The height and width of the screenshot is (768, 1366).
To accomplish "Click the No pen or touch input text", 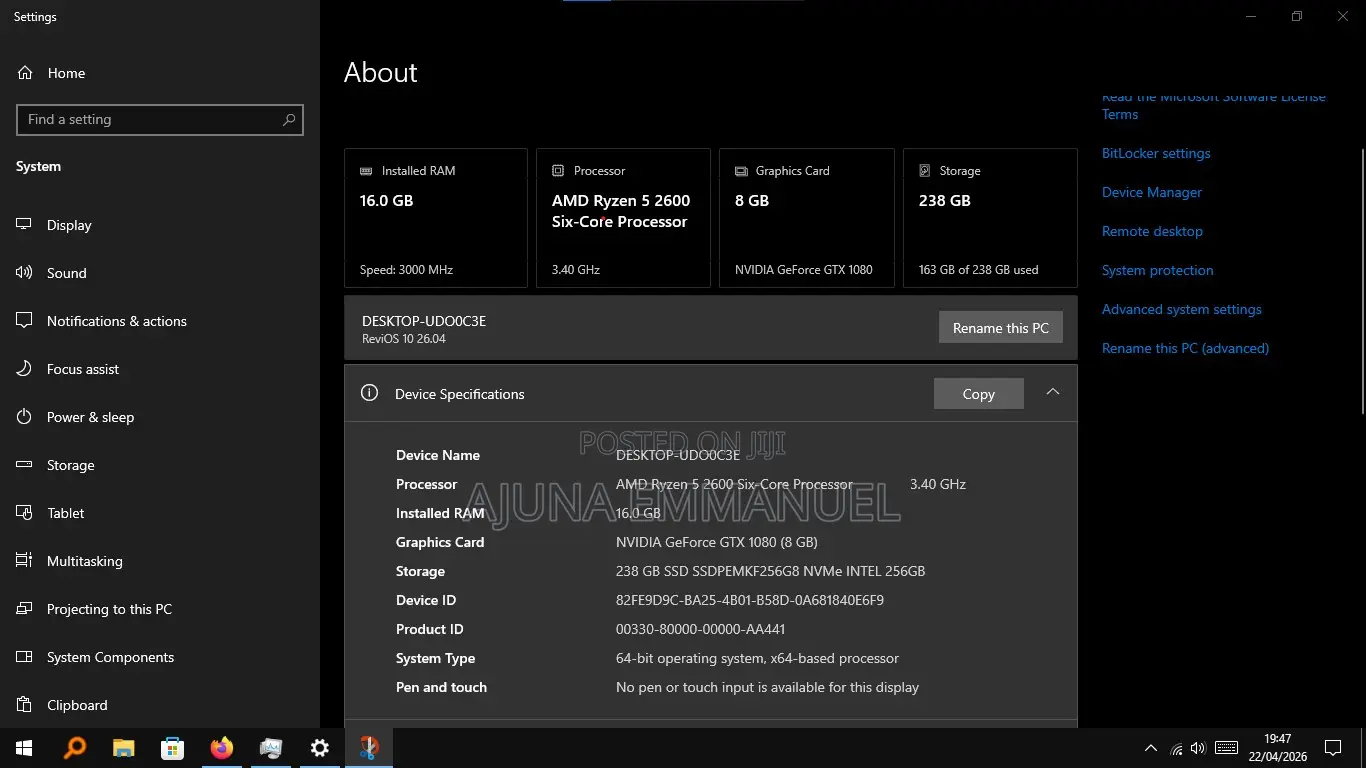I will click(767, 687).
